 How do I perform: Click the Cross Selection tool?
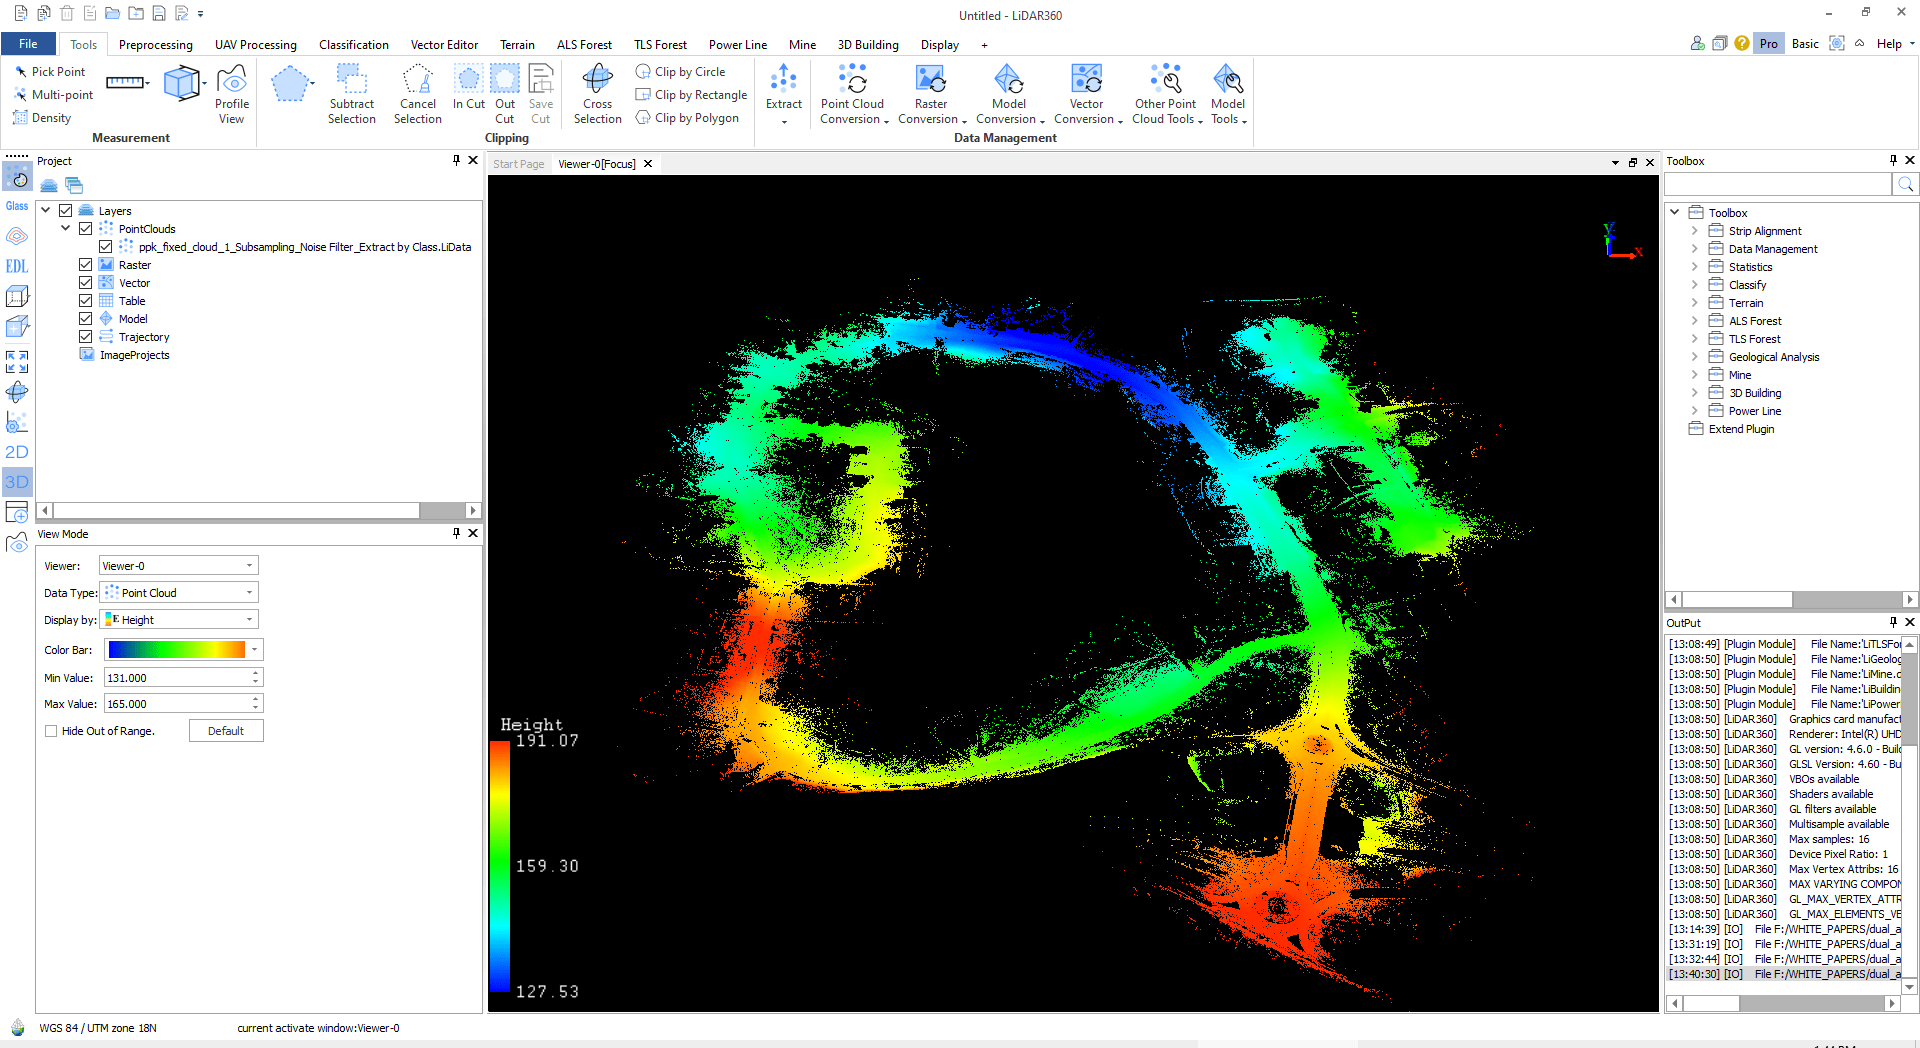pos(597,93)
